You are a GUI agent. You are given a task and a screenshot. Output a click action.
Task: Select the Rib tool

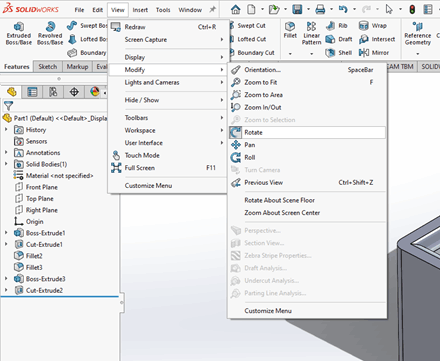[x=337, y=26]
